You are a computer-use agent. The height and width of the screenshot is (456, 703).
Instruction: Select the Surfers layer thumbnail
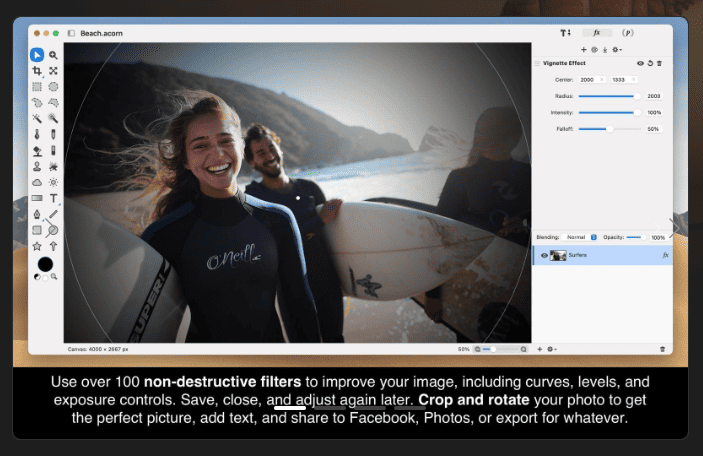coord(558,256)
